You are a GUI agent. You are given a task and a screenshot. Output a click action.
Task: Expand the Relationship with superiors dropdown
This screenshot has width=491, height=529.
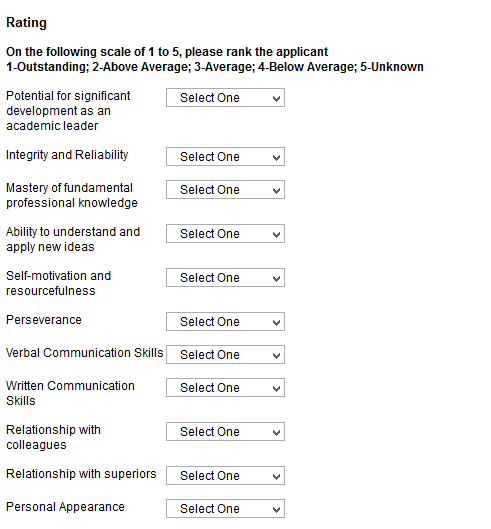coord(225,476)
